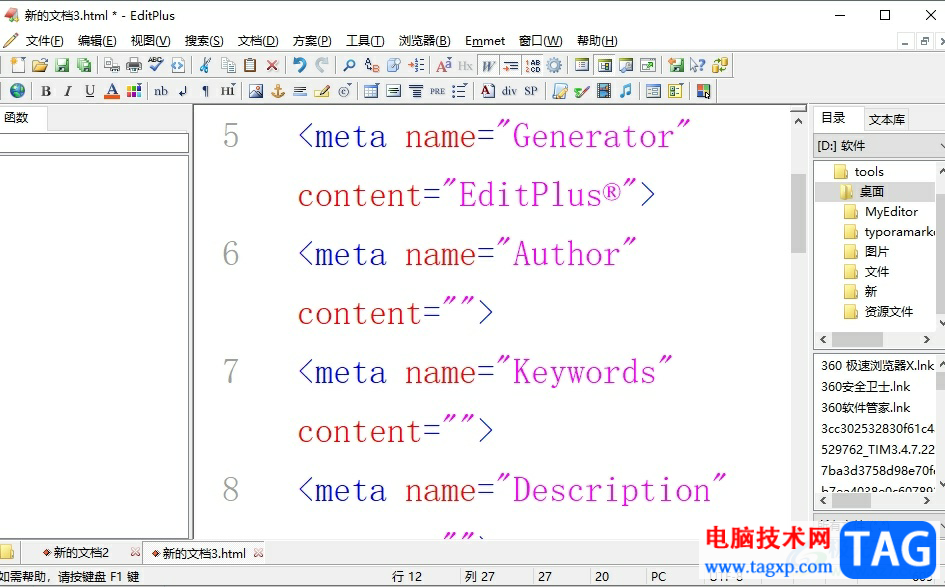Insert the filmstrip media tag
Screen dimensions: 945x587
point(604,91)
